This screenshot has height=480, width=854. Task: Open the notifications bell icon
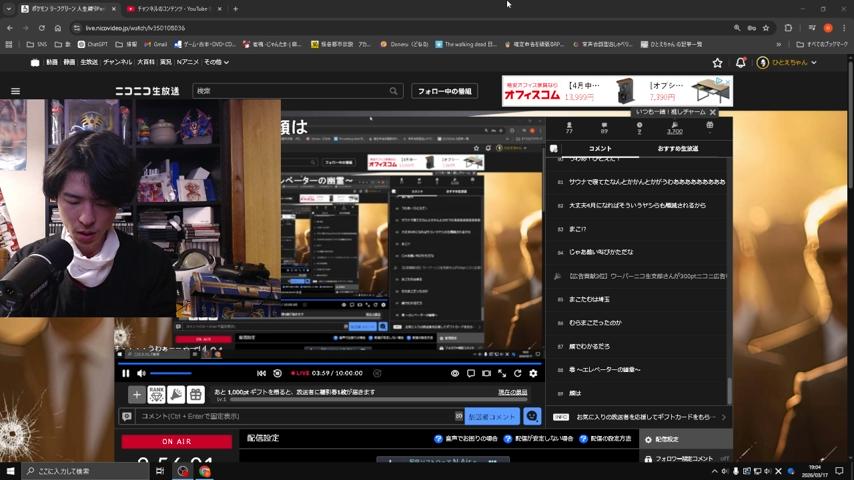pos(740,63)
